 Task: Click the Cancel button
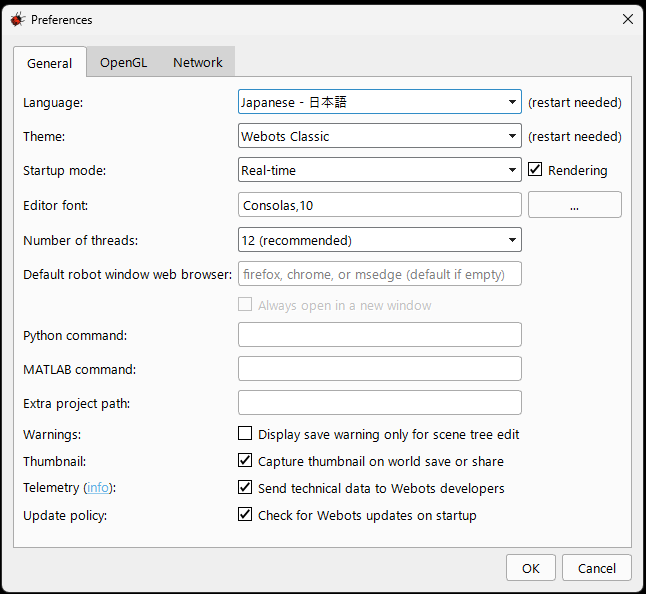pos(597,568)
